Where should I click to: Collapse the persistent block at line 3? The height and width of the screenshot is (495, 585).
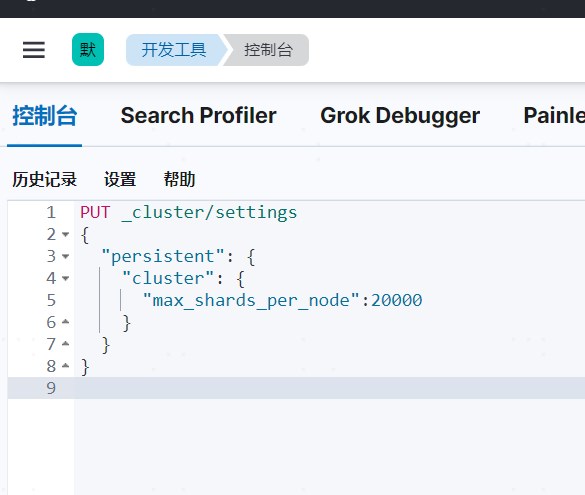point(66,257)
